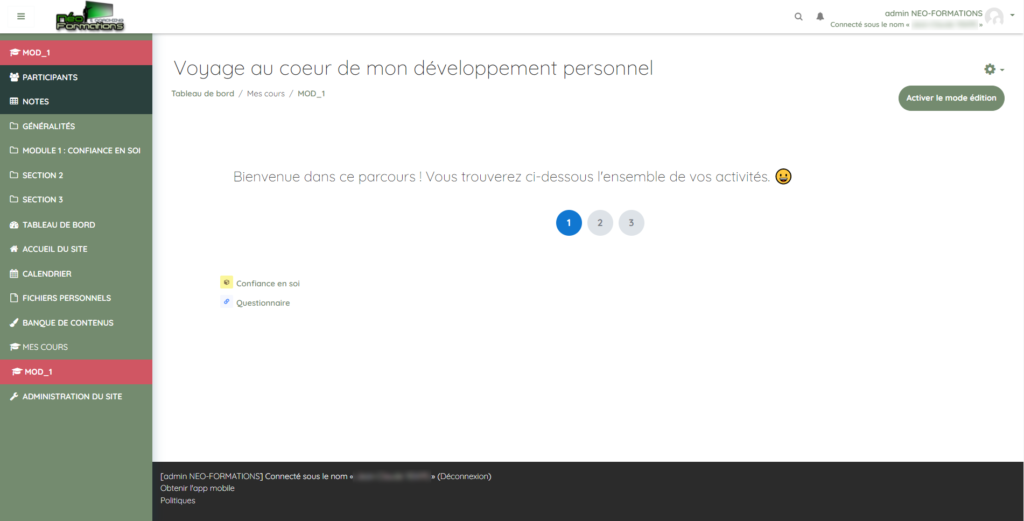The image size is (1024, 521).
Task: Open Politiques footer link
Action: (178, 501)
